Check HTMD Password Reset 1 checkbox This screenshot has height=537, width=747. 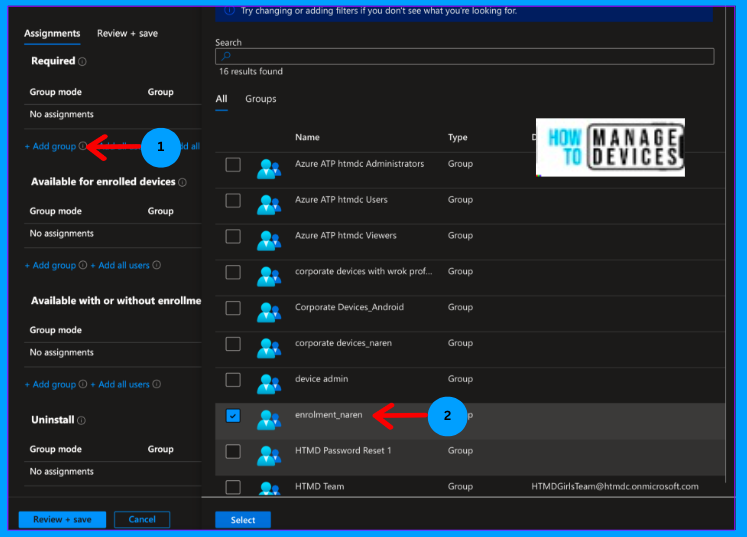point(233,451)
